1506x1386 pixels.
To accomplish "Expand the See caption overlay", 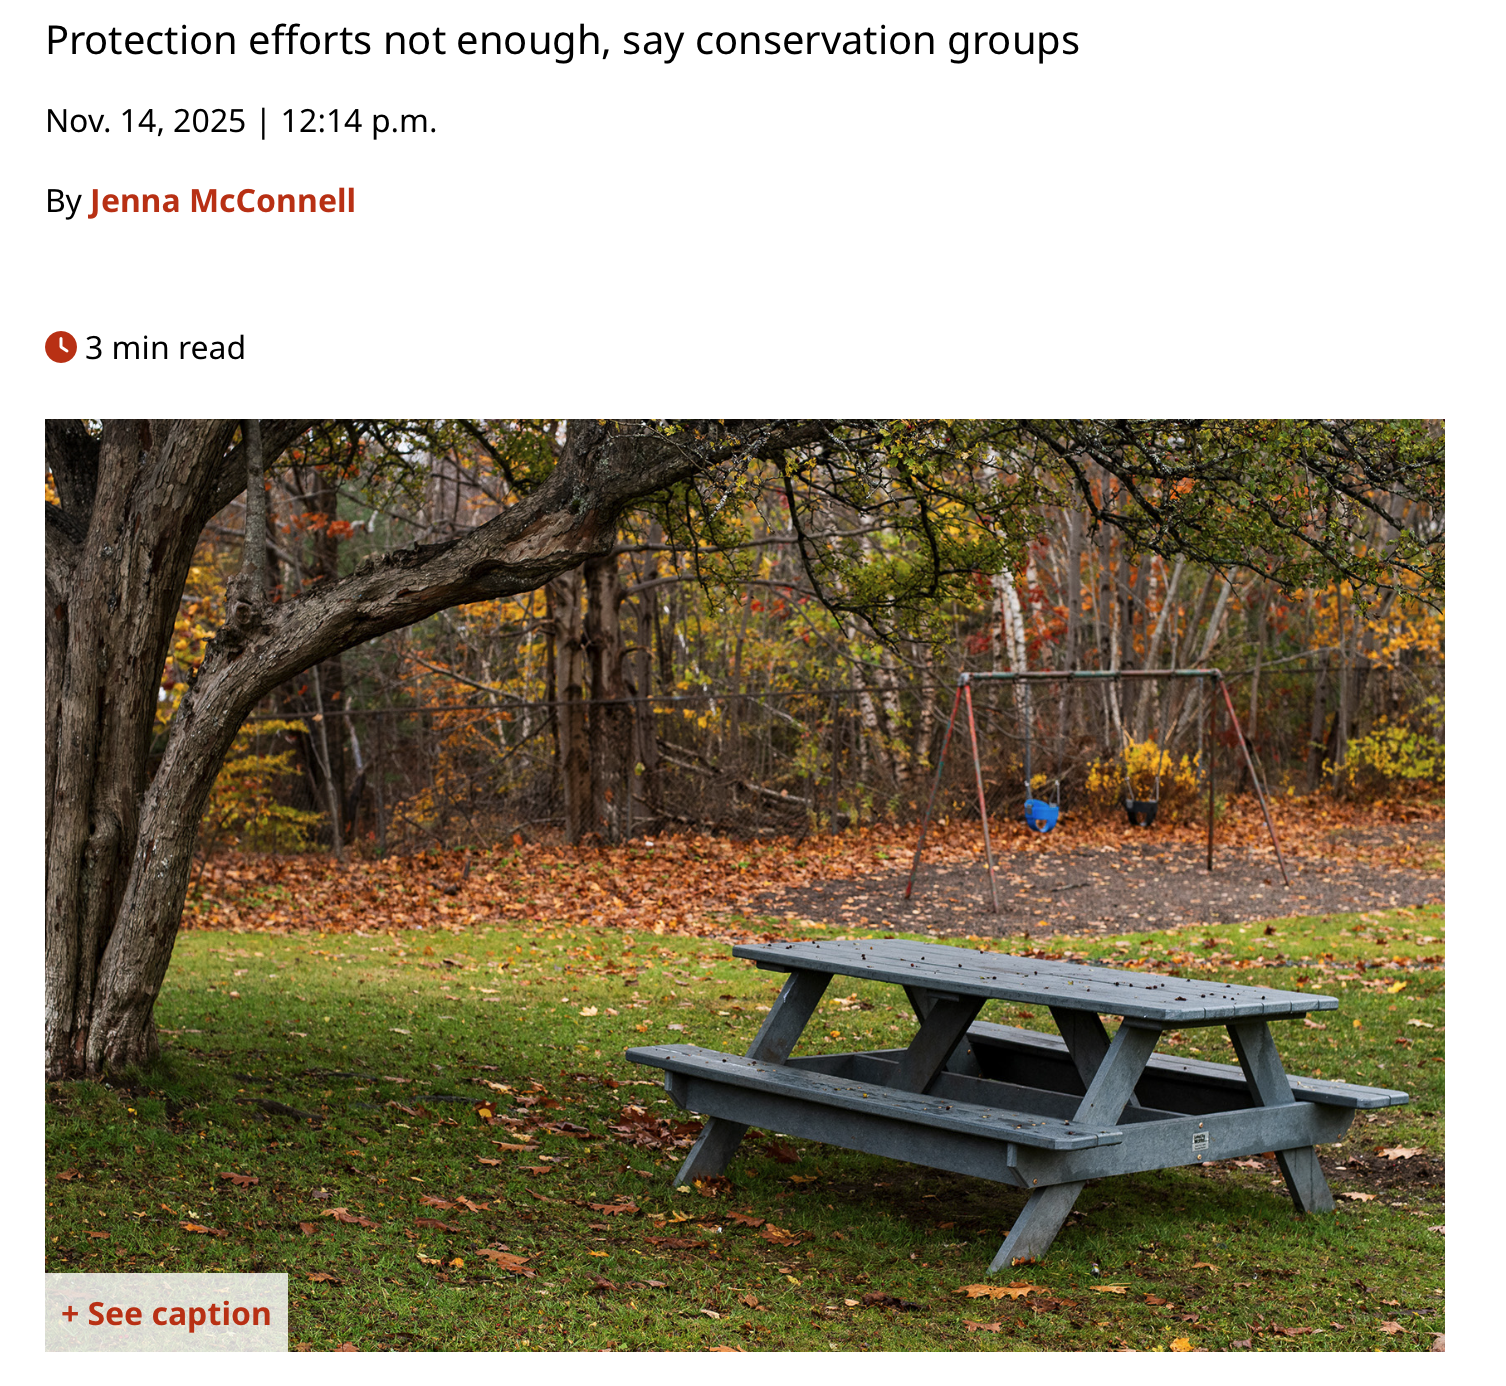I will (x=178, y=1313).
